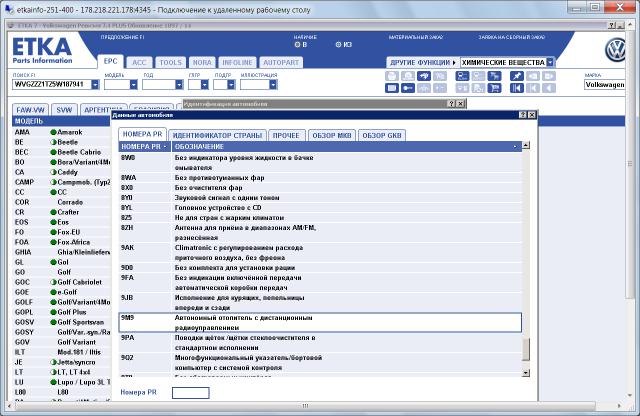The width and height of the screenshot is (640, 416).
Task: Open the ОБЗОР GKB tab
Action: (382, 135)
